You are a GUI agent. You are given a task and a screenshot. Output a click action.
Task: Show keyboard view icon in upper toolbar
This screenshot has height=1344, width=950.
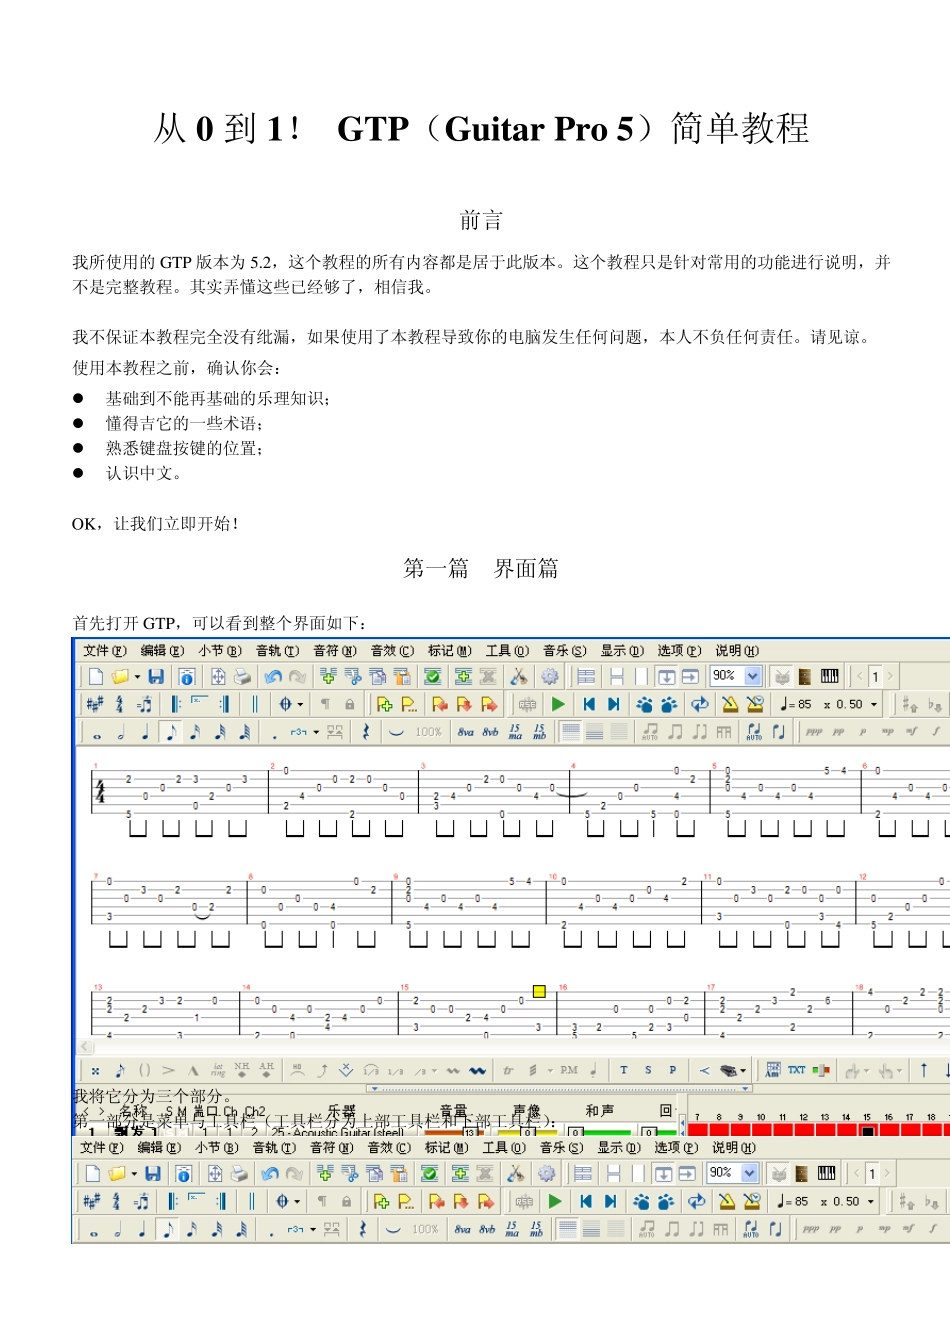tap(830, 677)
